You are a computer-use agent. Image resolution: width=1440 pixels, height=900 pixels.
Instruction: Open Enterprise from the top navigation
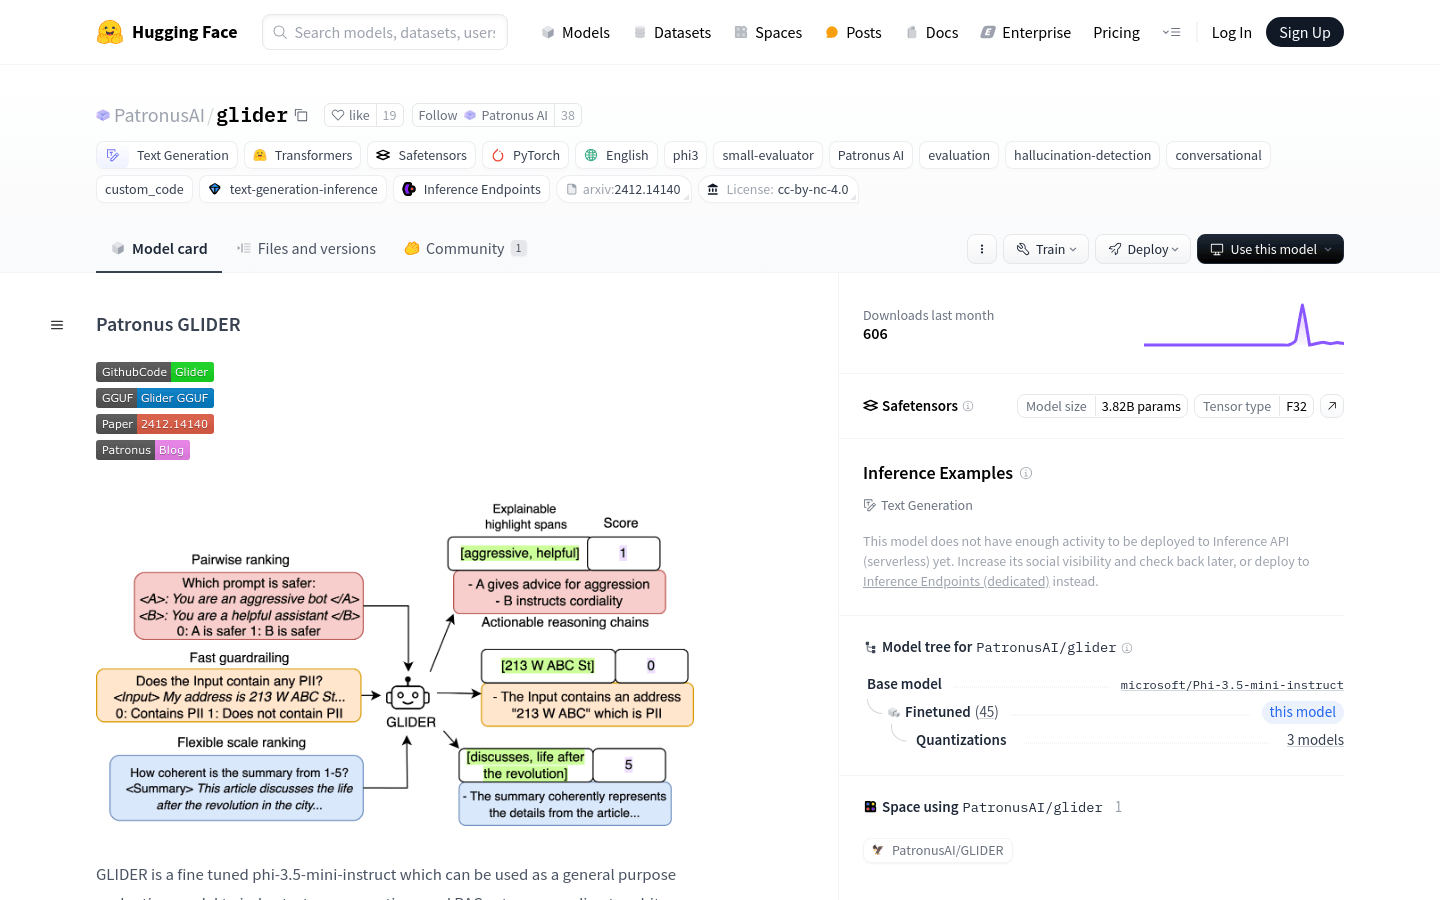(1025, 32)
